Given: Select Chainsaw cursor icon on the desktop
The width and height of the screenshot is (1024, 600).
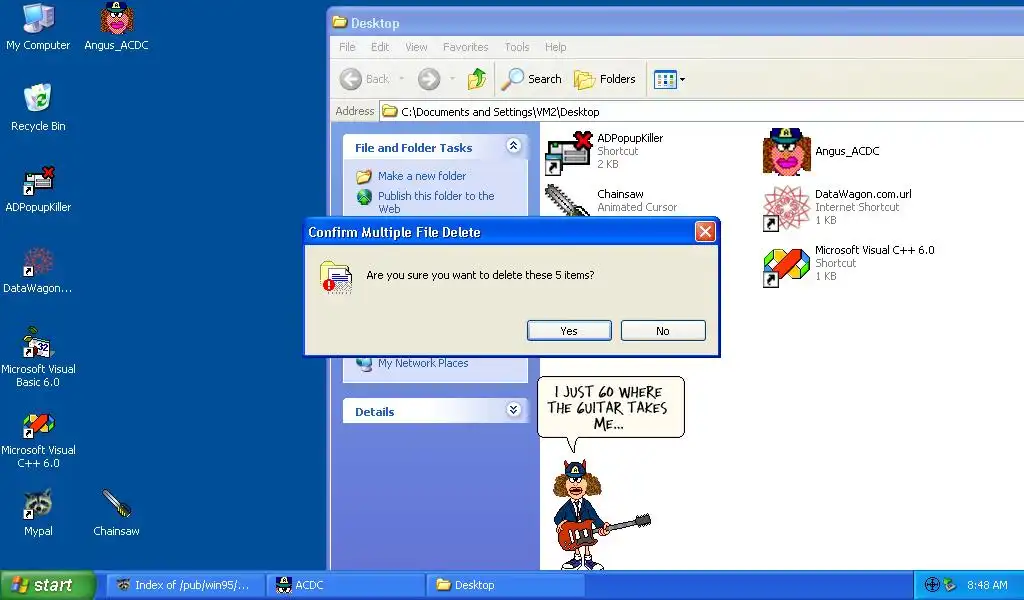Looking at the screenshot, I should 116,513.
